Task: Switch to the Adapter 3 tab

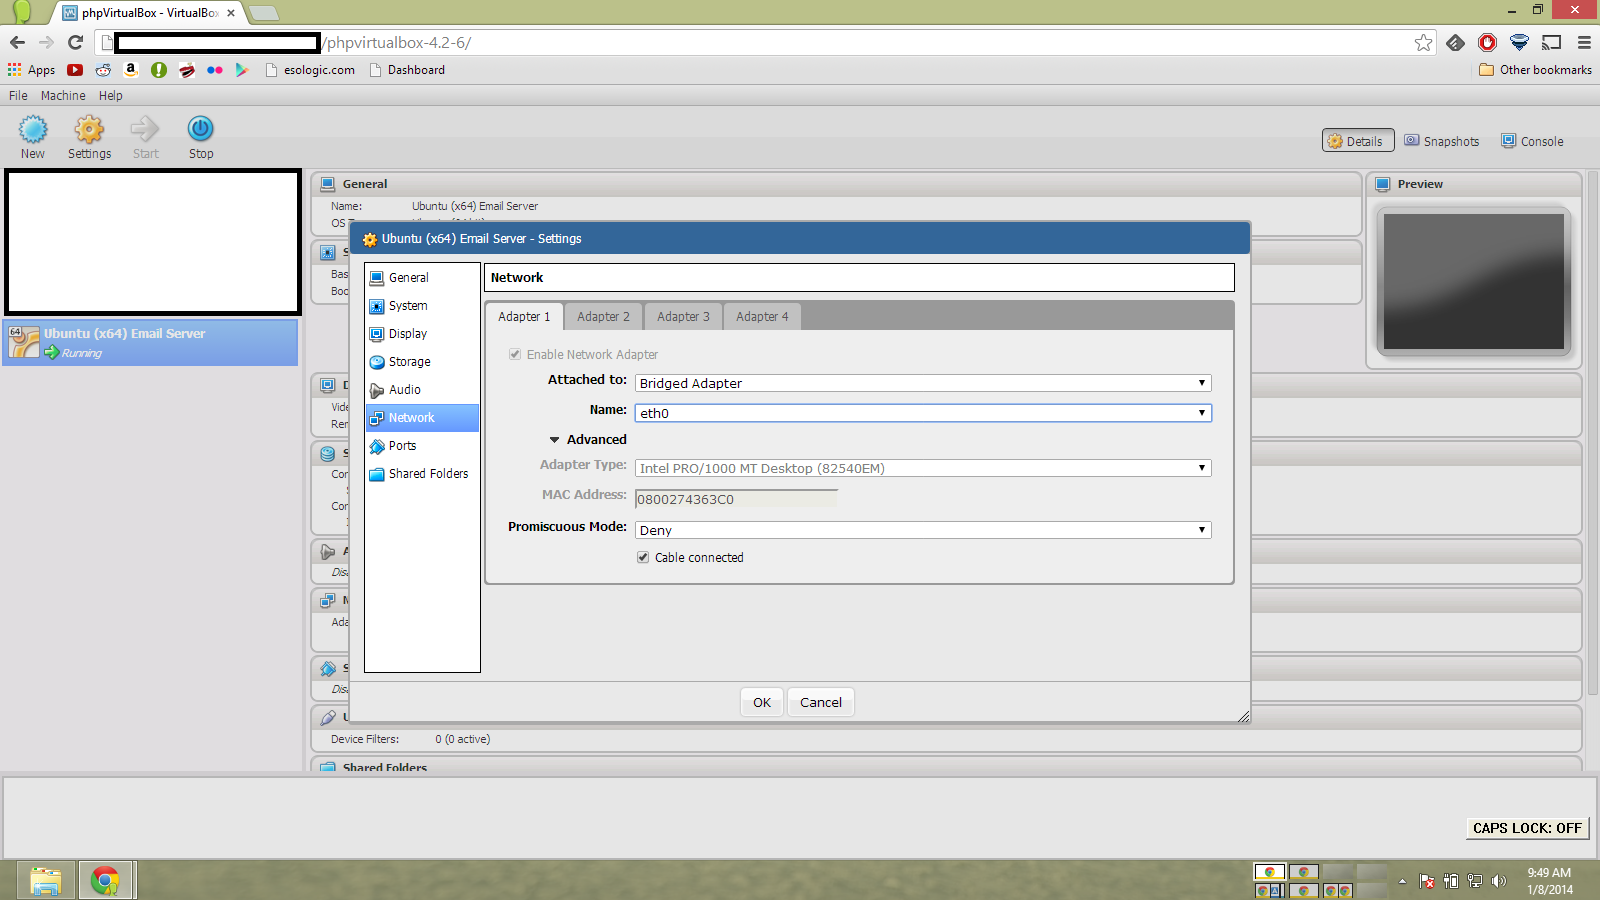Action: [x=683, y=317]
